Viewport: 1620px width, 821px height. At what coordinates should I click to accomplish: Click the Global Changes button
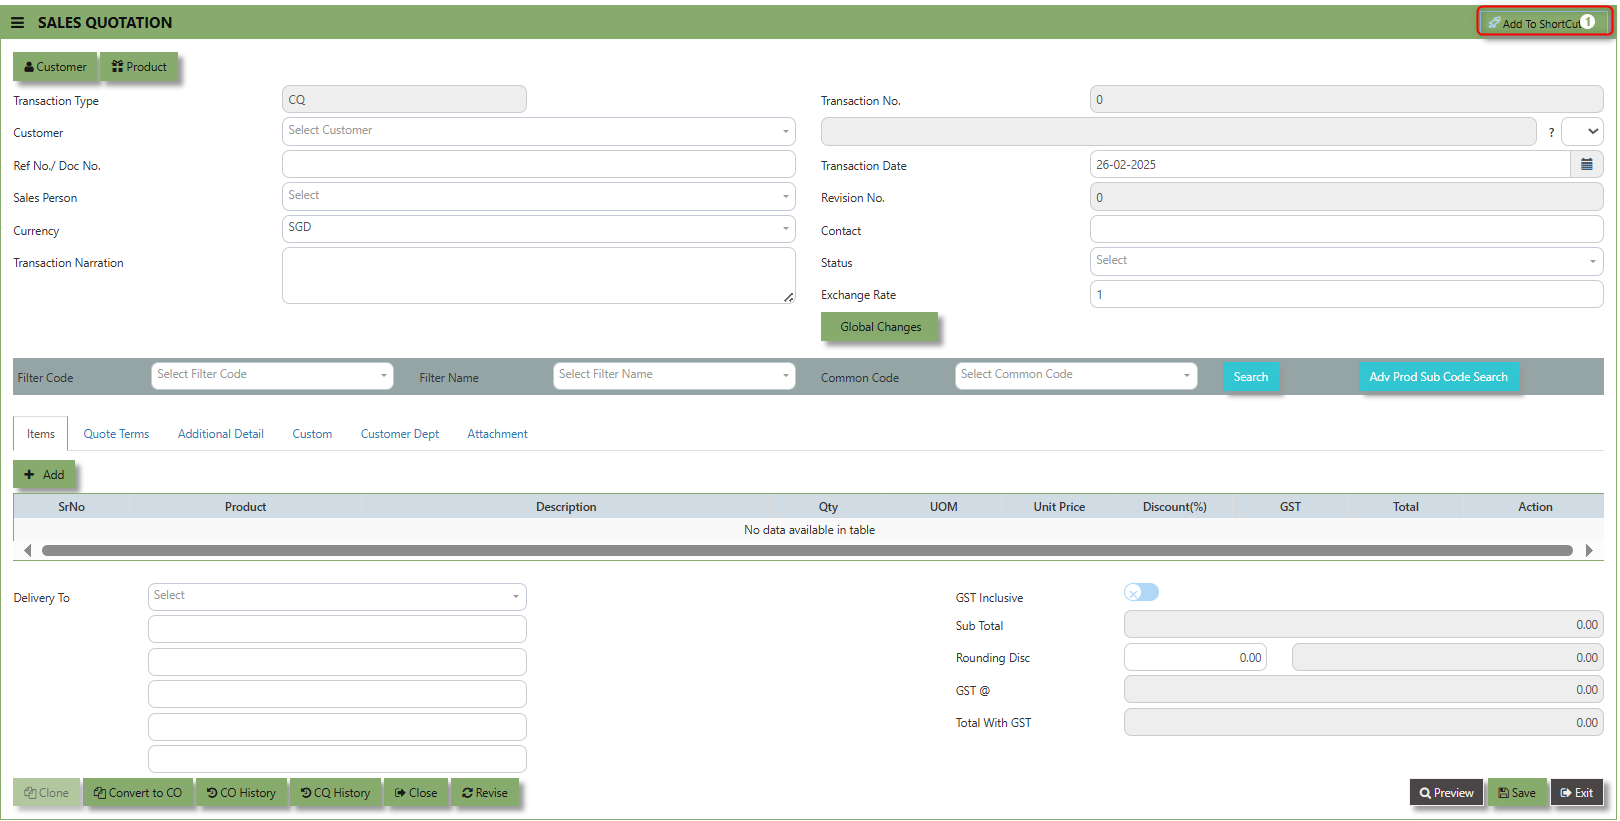coord(879,327)
